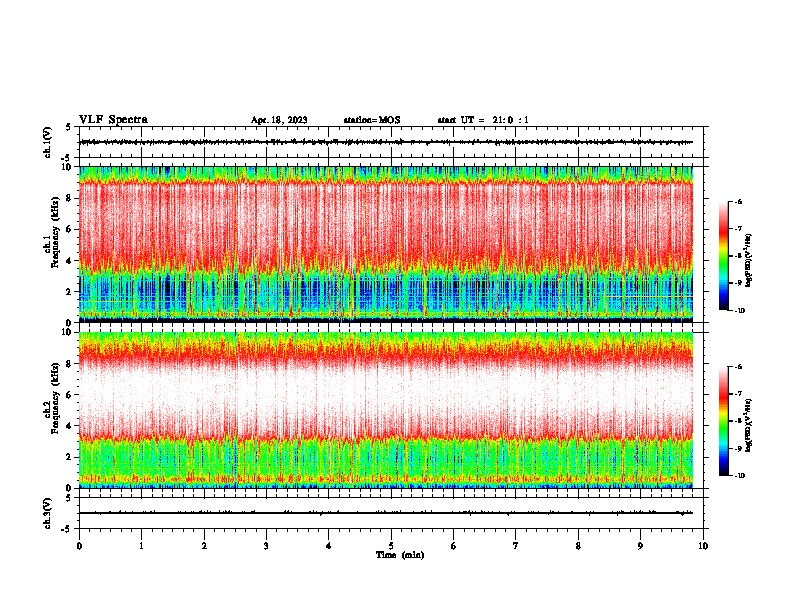Select the 'ch.1 Frequency (kHz)' axis label
The width and height of the screenshot is (792, 612).
pyautogui.click(x=52, y=232)
